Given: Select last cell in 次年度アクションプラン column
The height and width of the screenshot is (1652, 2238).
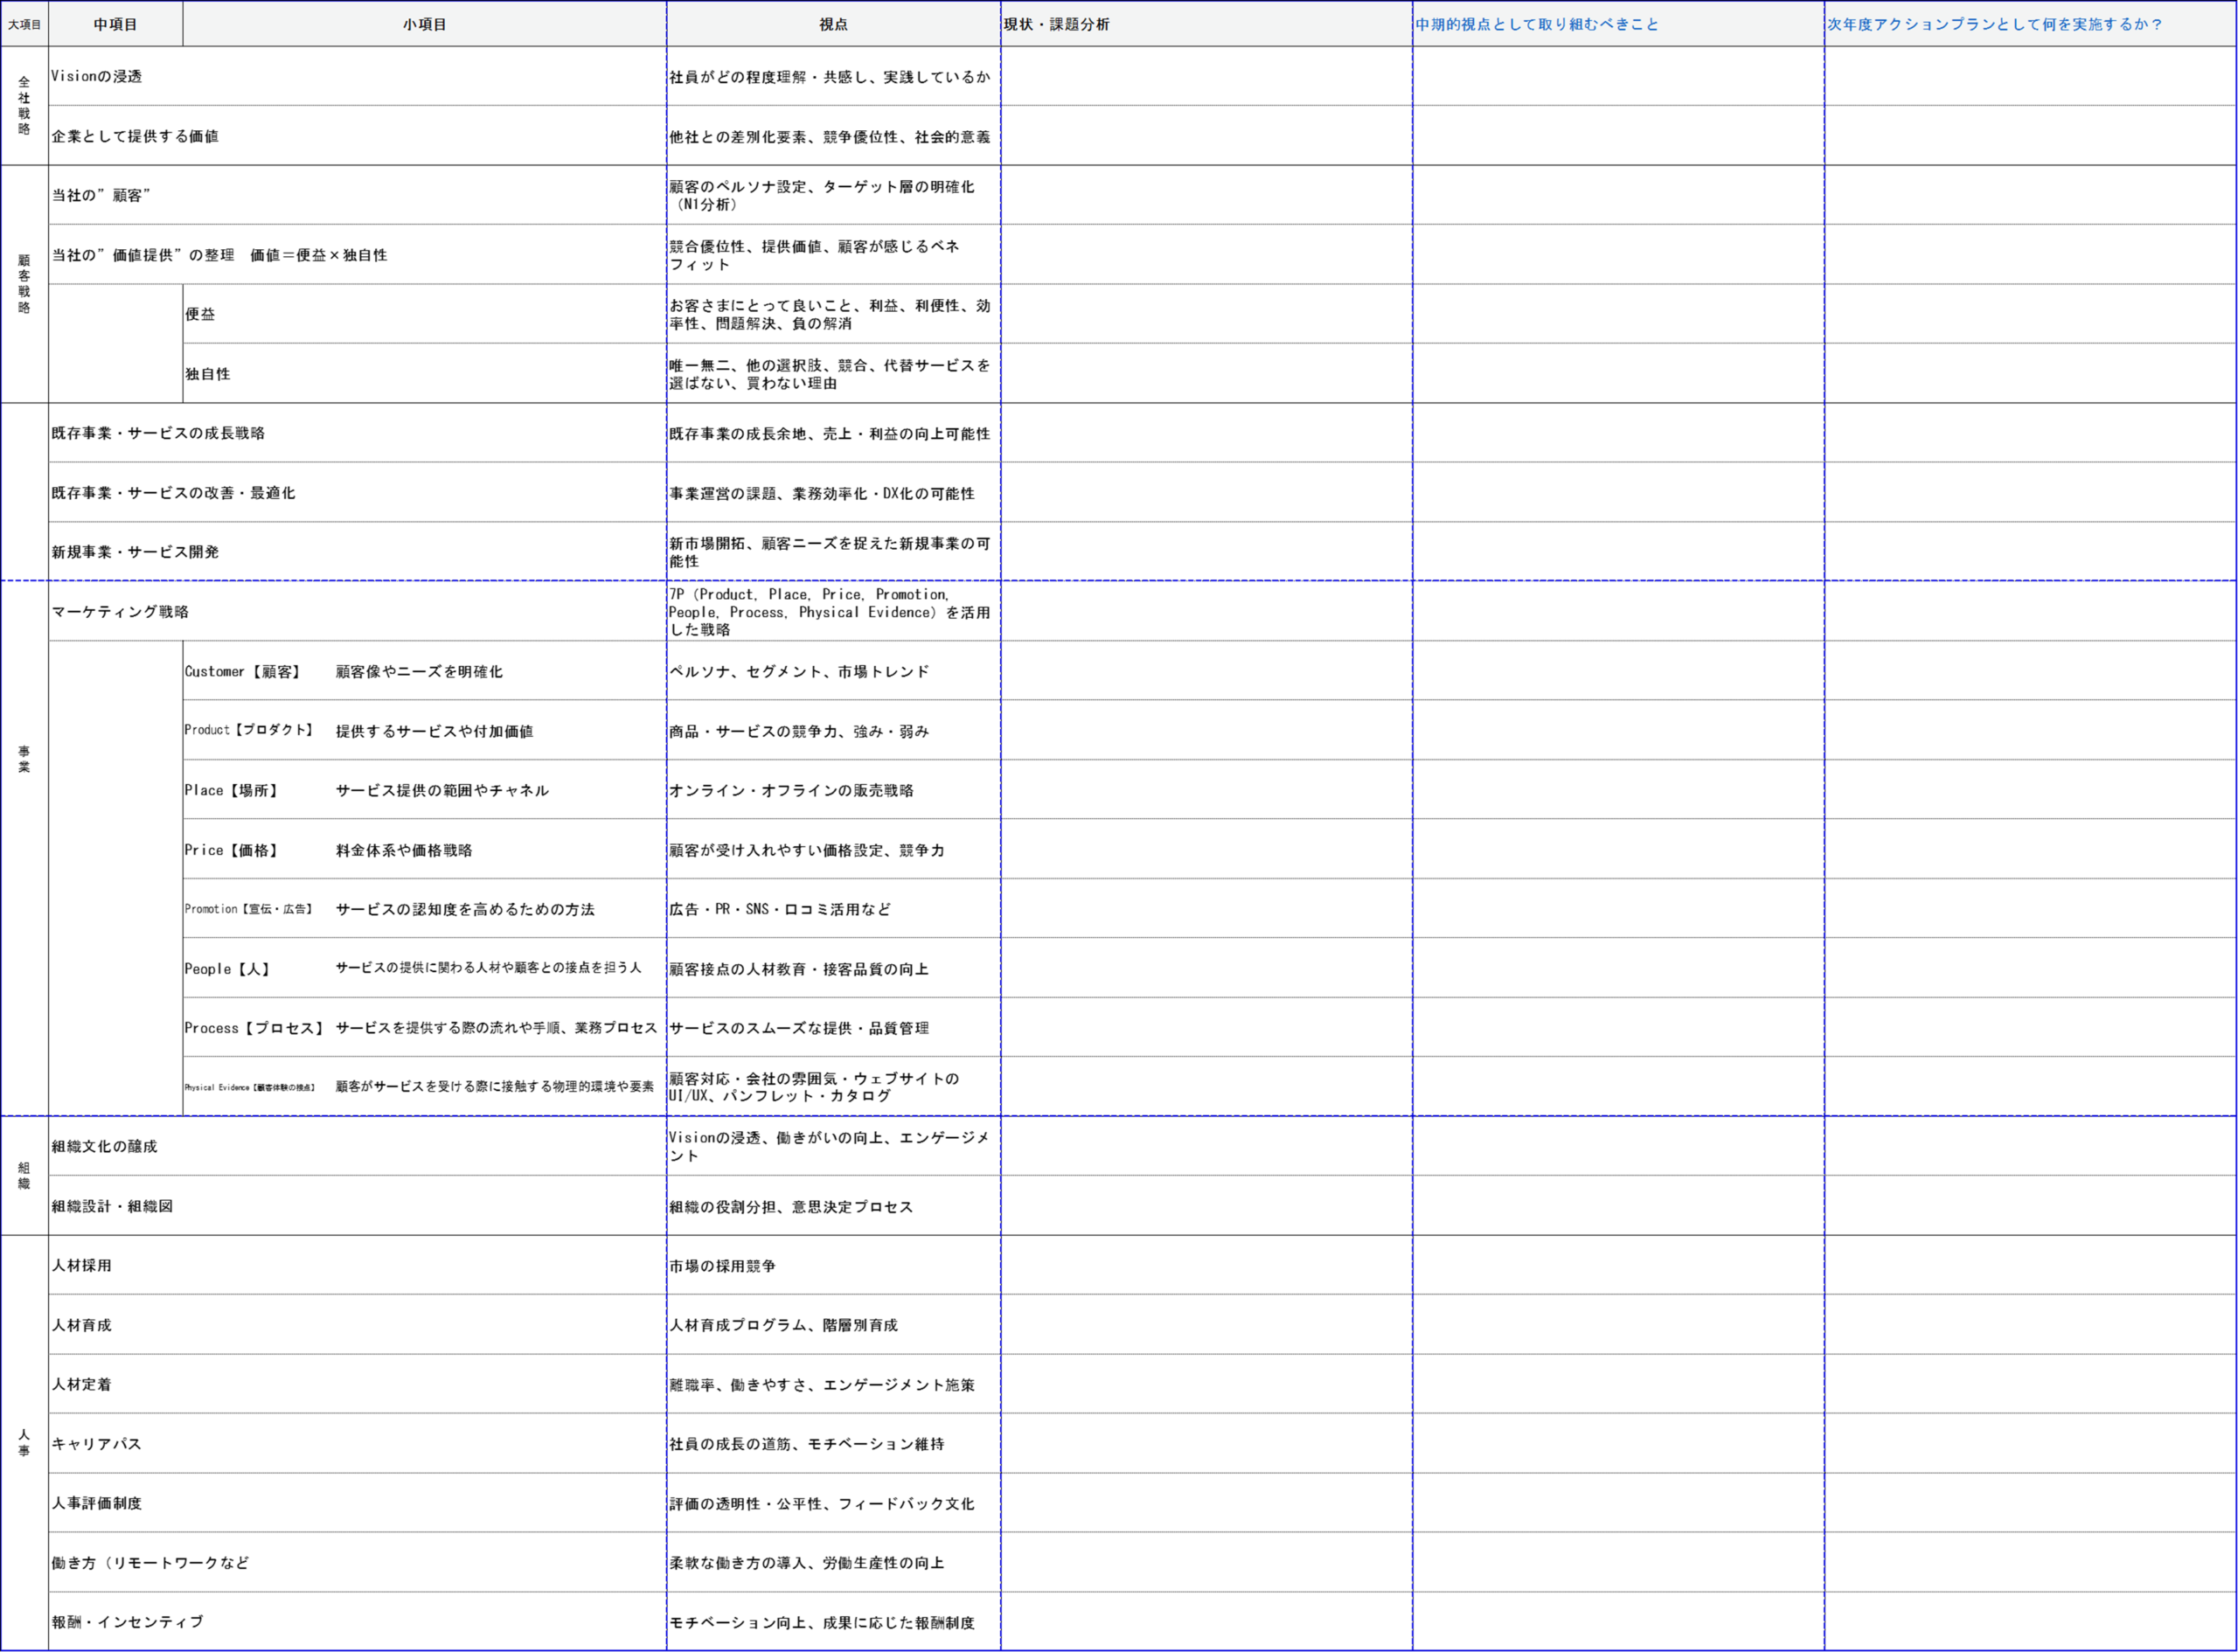Looking at the screenshot, I should (2030, 1620).
